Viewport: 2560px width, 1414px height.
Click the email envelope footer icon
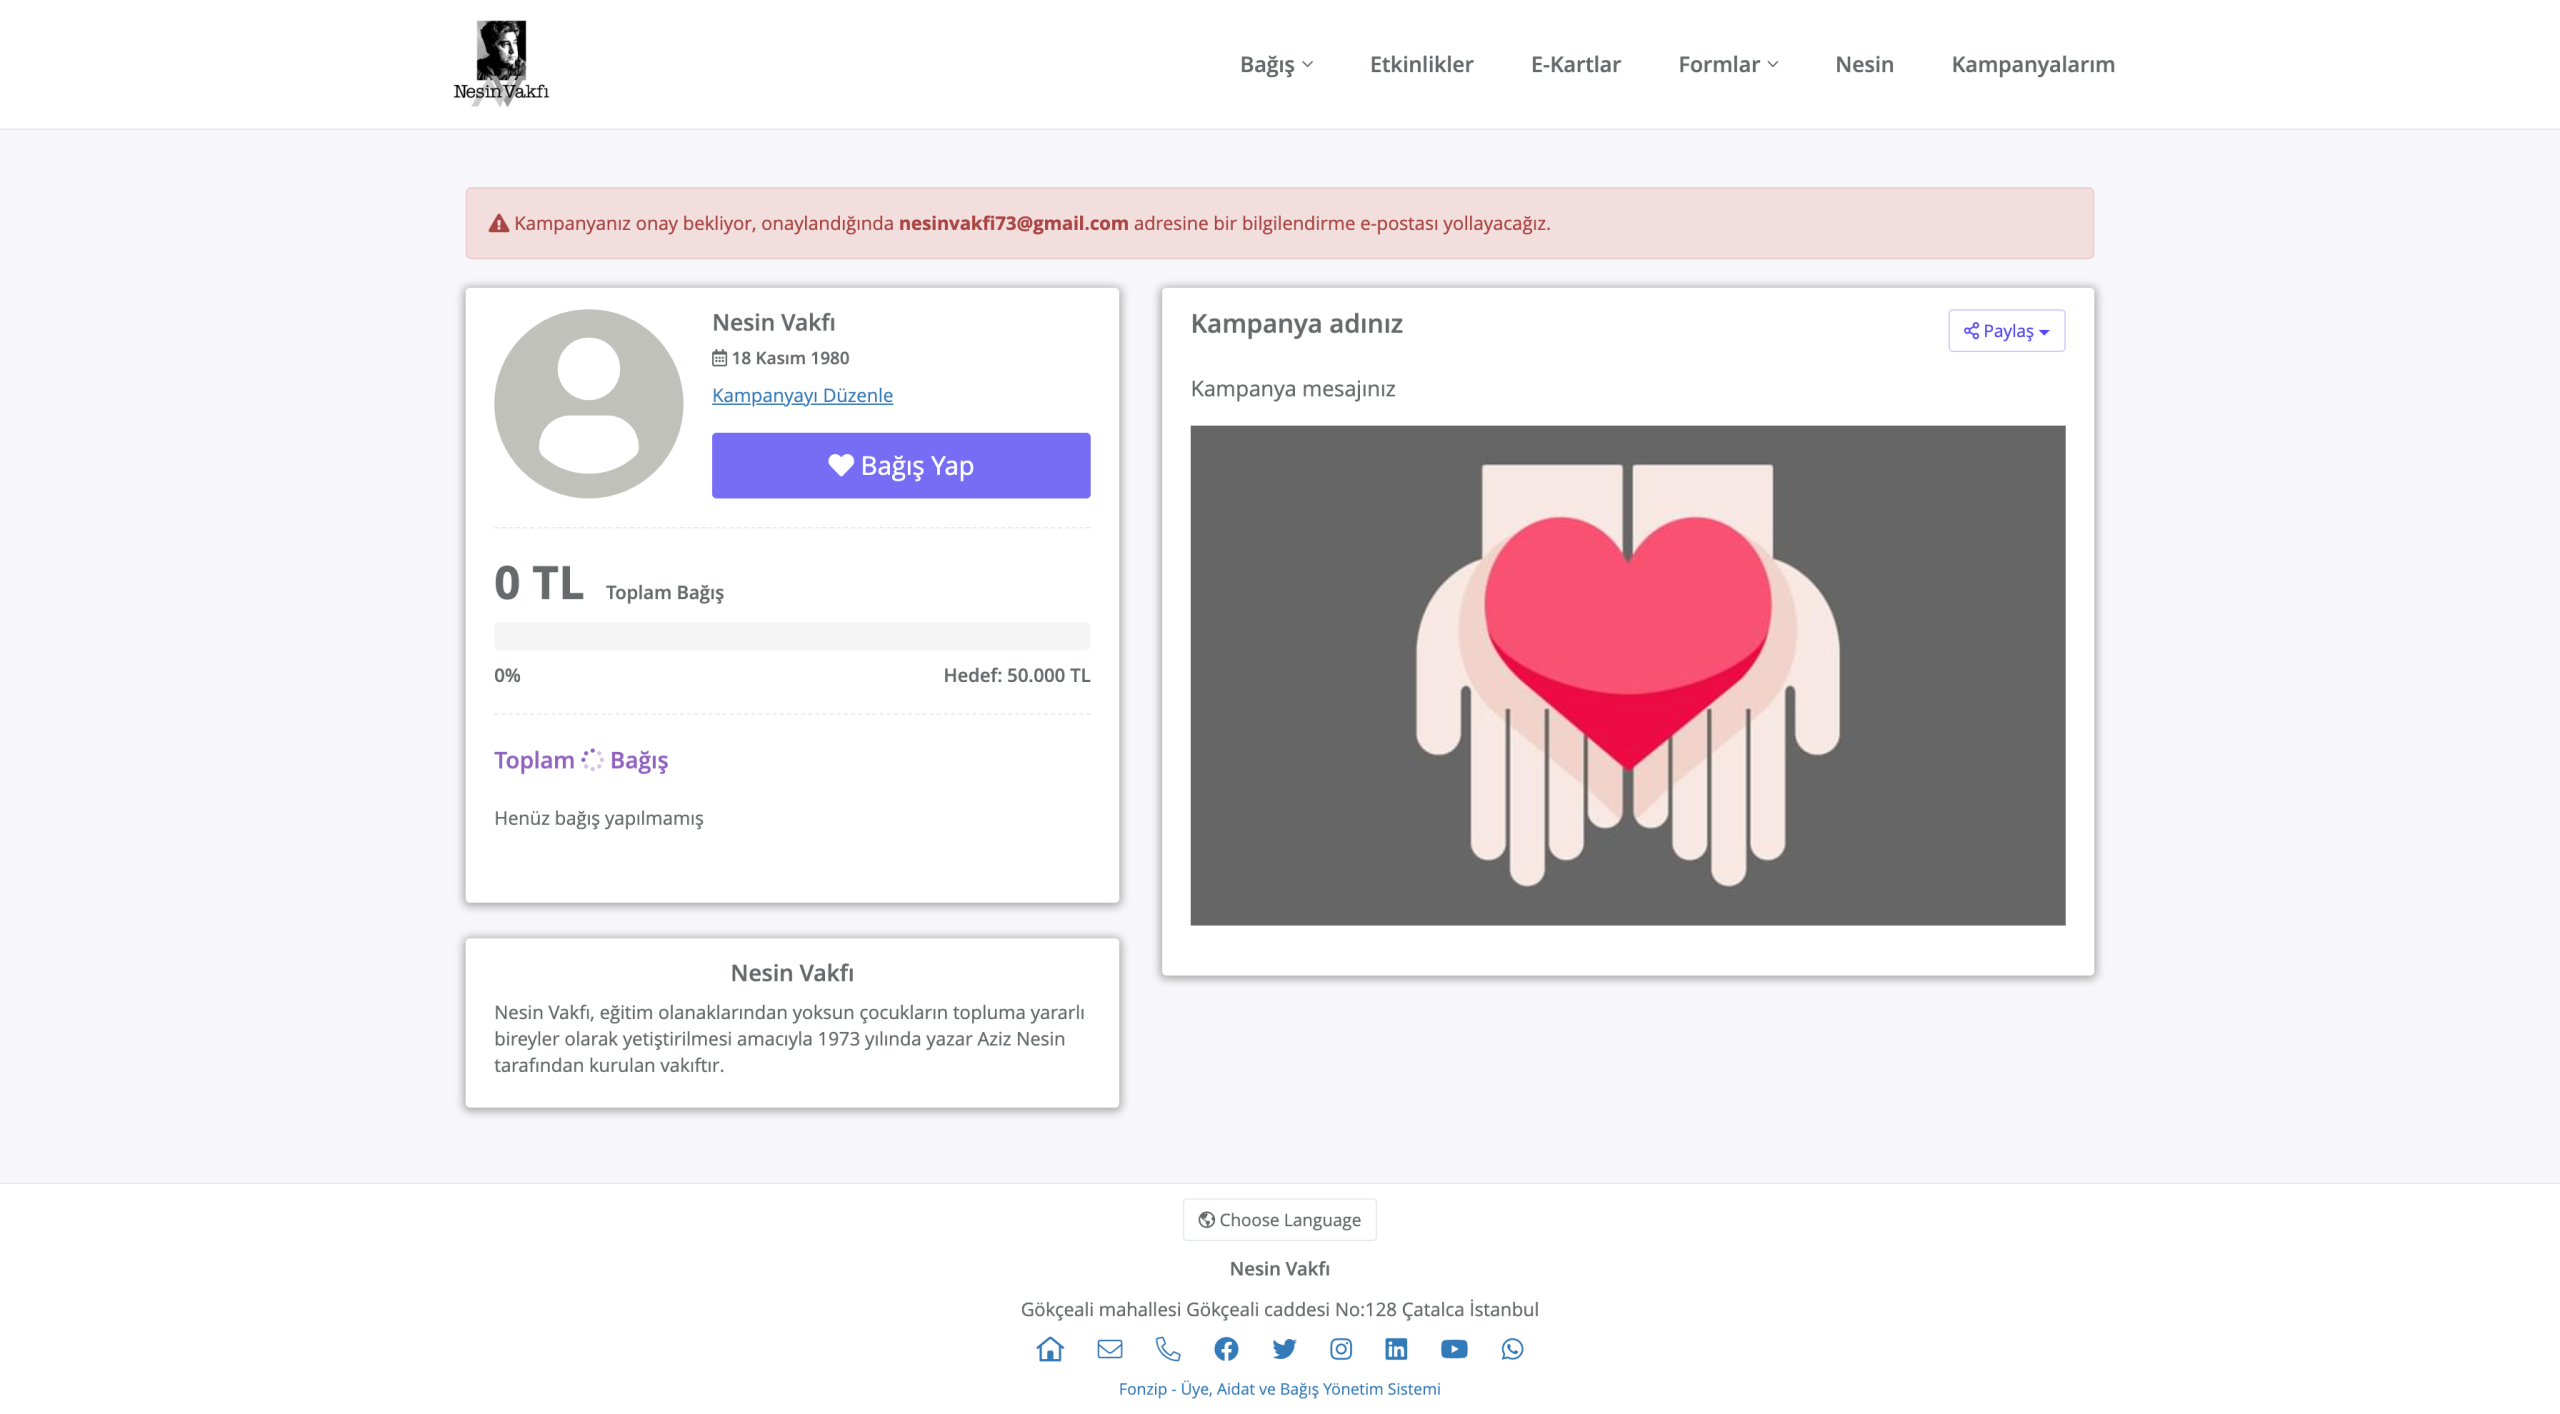[1110, 1349]
